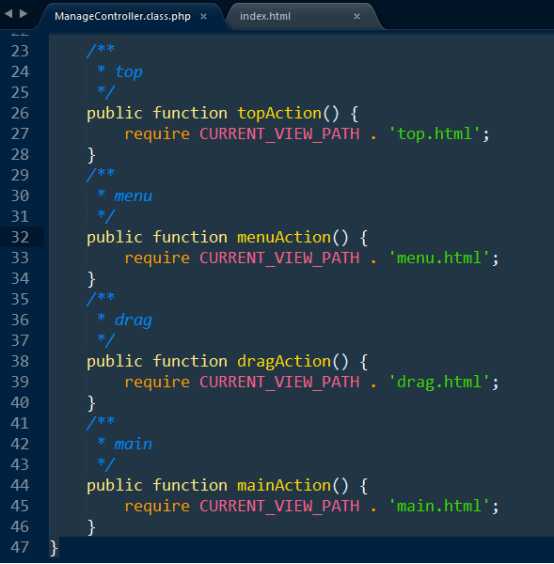The width and height of the screenshot is (554, 564).
Task: Place cursor on topAction function name
Action: 280,114
